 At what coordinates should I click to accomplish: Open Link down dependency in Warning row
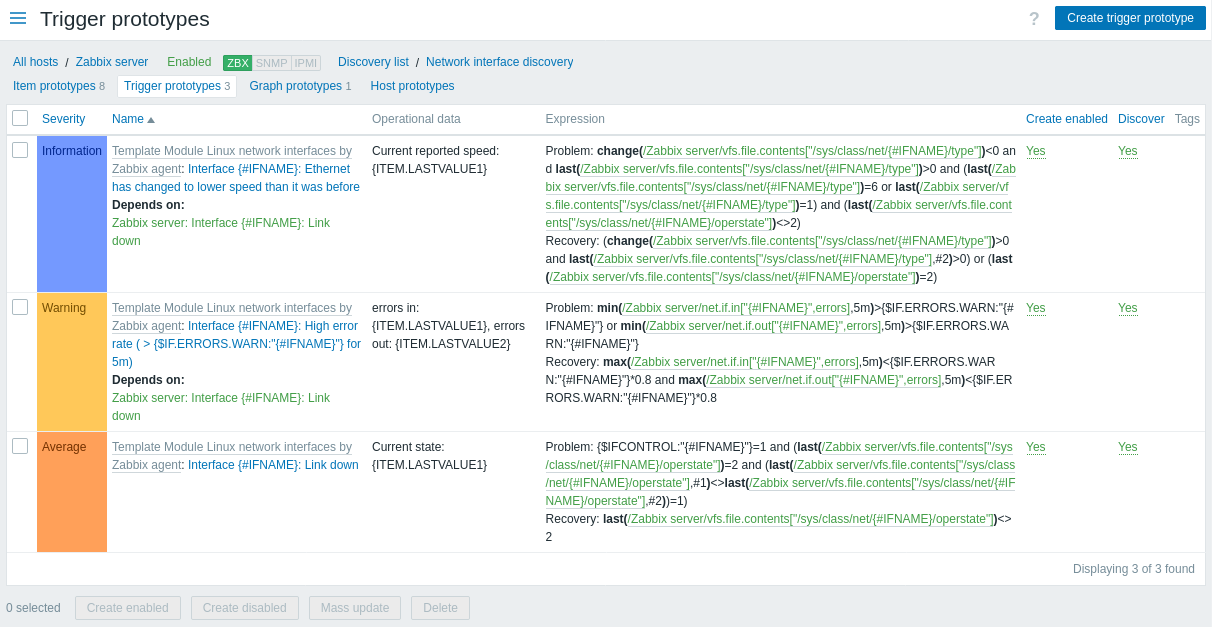tap(221, 407)
